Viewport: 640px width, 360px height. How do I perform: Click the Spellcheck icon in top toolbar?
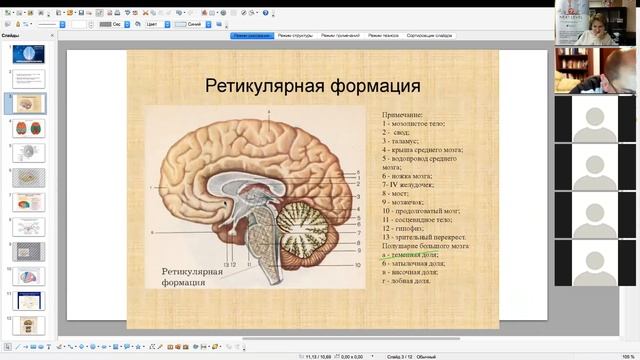[127, 13]
